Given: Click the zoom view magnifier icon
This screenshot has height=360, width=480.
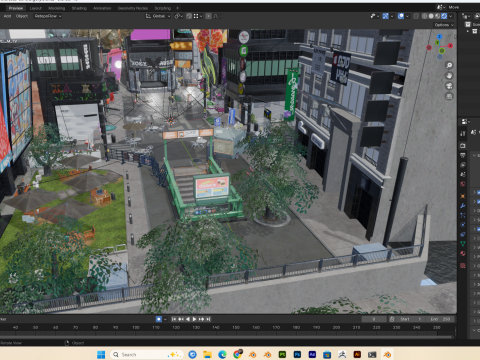Looking at the screenshot, I should pyautogui.click(x=449, y=65).
